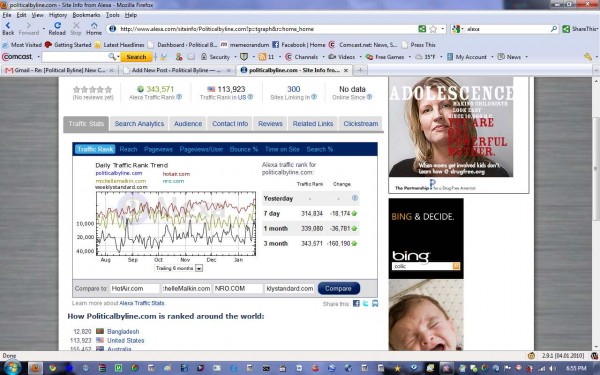
Task: Switch to Add New Post browser tab
Action: click(x=176, y=70)
